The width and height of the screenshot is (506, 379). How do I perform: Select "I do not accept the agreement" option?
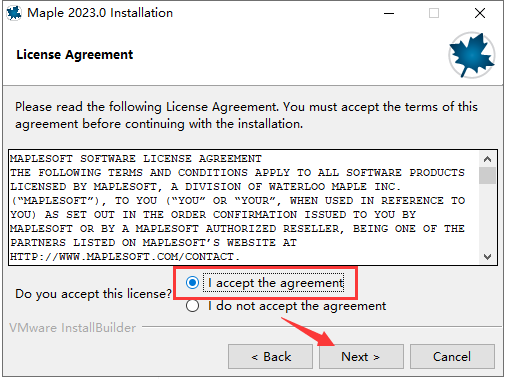(192, 306)
